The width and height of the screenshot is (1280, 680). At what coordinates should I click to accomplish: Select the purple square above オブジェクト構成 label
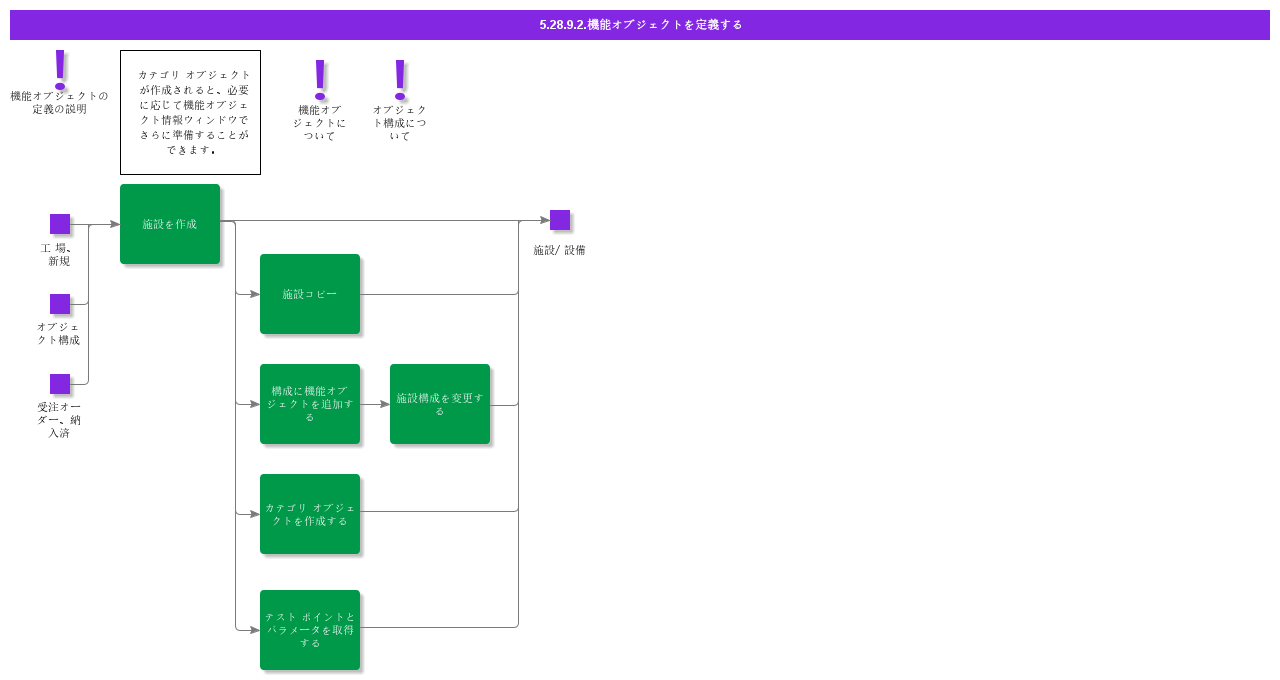(x=60, y=304)
